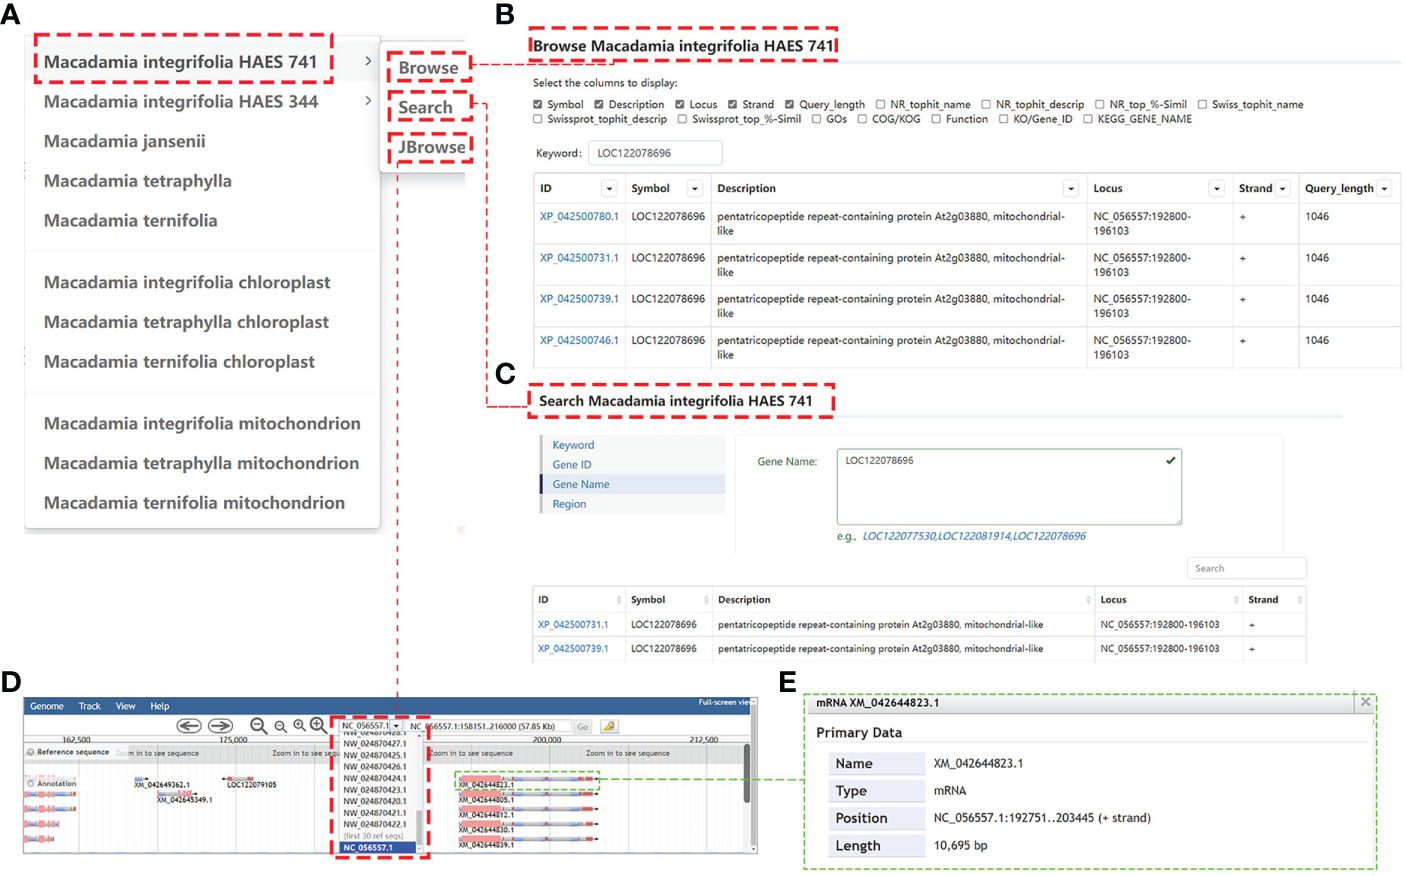1406x876 pixels.
Task: Click the highlight marker icon beside Go
Action: pyautogui.click(x=608, y=727)
